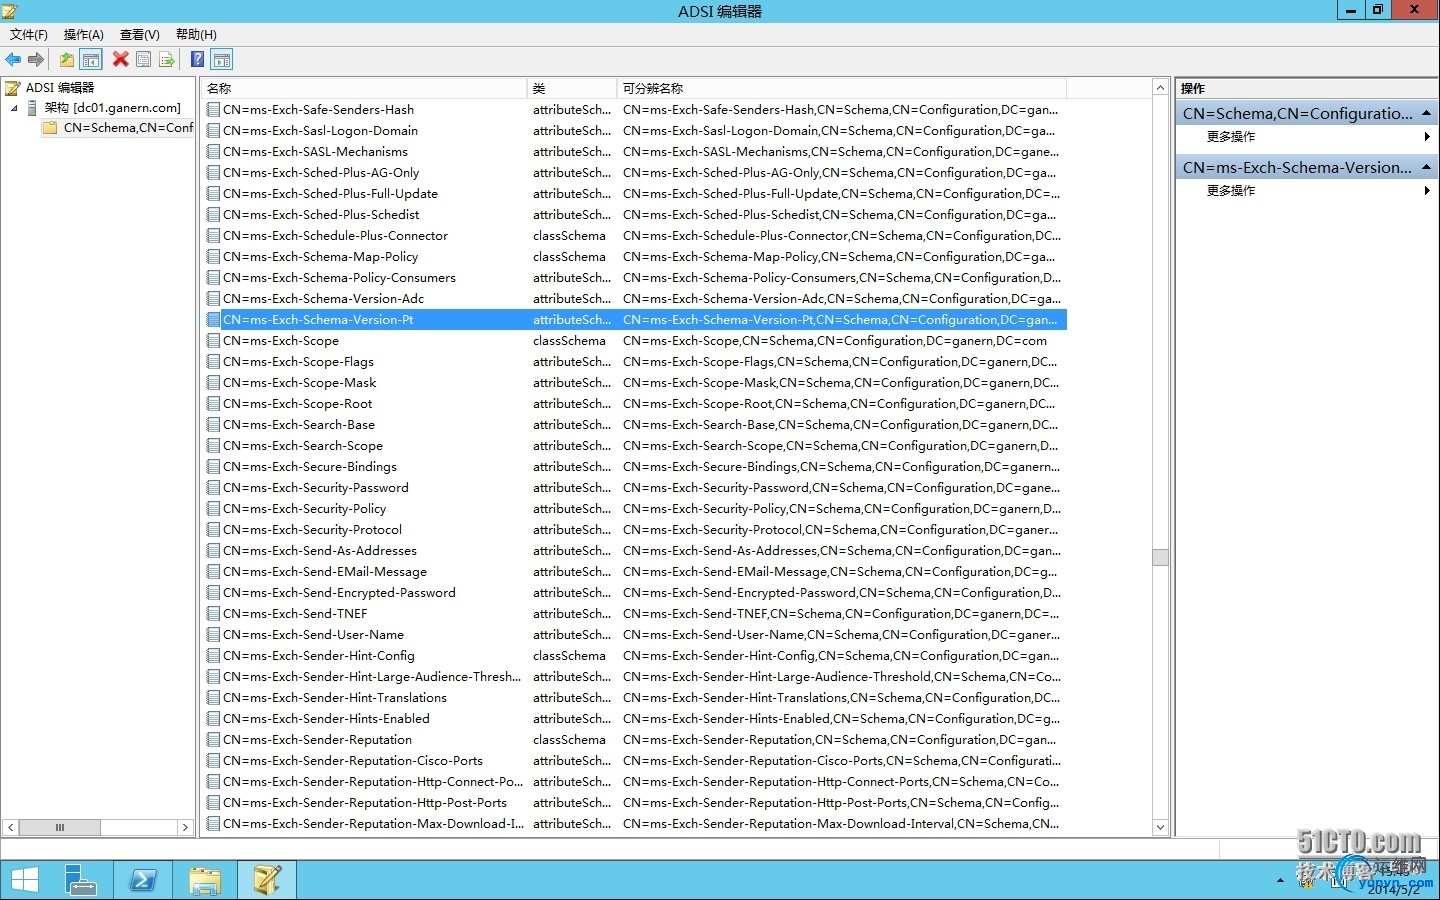The width and height of the screenshot is (1440, 900).
Task: Click tree pane horizontal scrollbar right arrow
Action: tap(185, 827)
